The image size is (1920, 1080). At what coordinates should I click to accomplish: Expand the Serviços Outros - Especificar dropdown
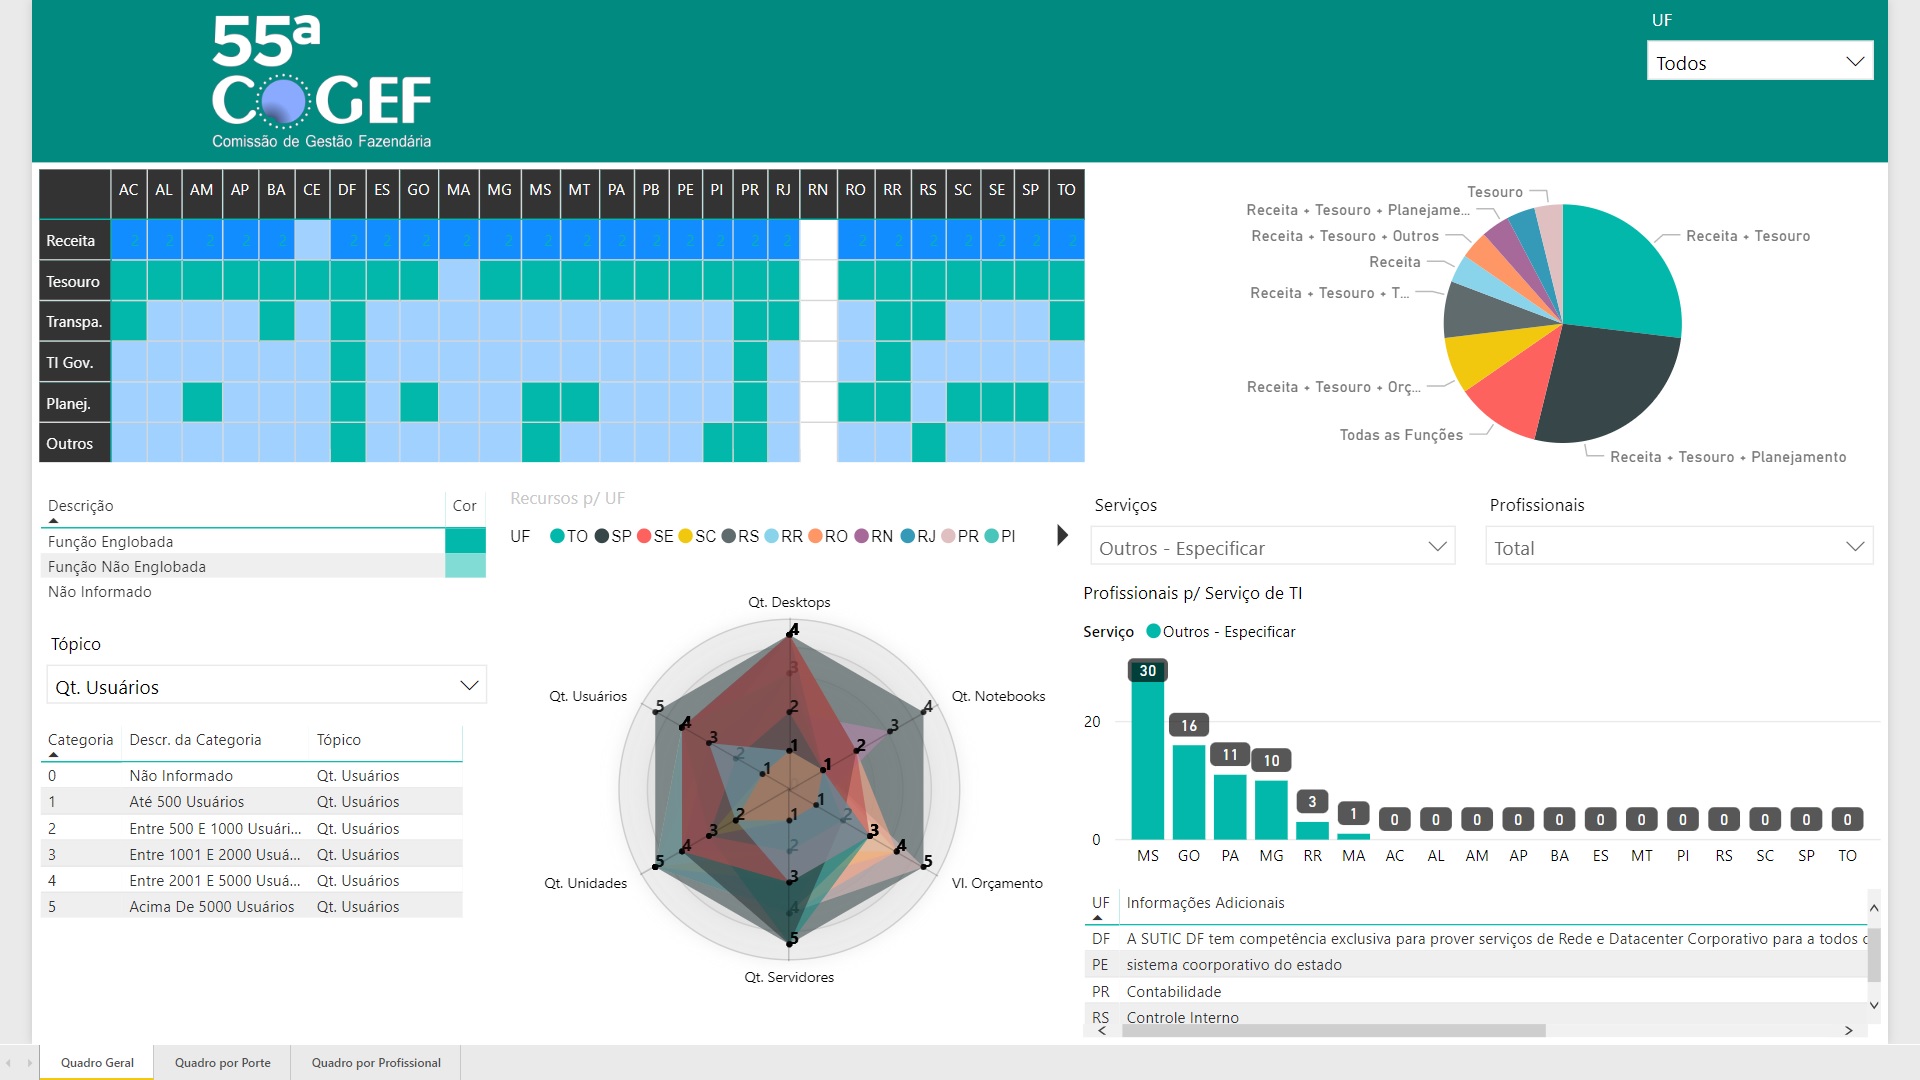[1272, 548]
